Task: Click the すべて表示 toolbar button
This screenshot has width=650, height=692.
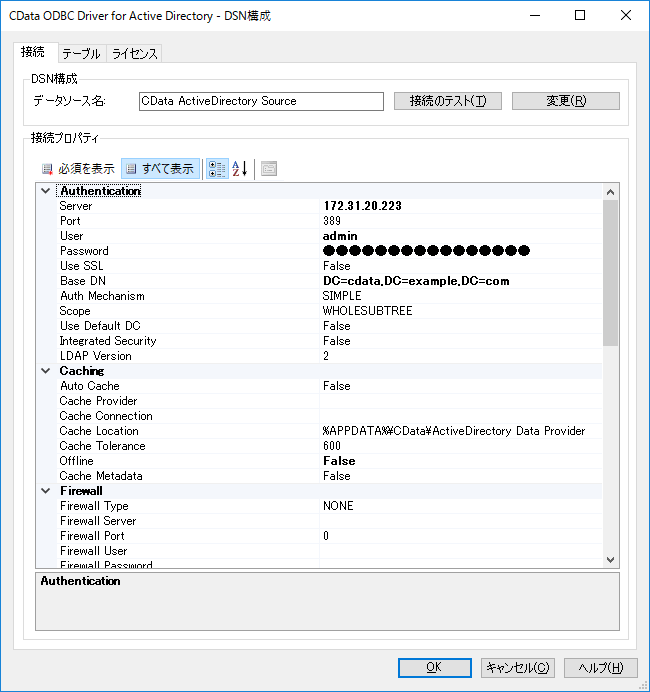Action: (x=160, y=169)
